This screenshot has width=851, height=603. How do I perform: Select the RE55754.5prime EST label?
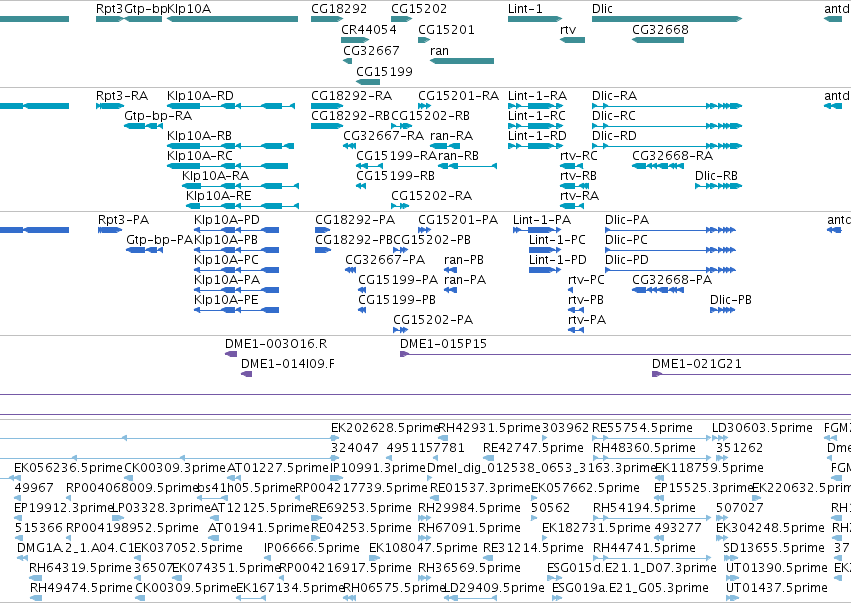pos(643,428)
